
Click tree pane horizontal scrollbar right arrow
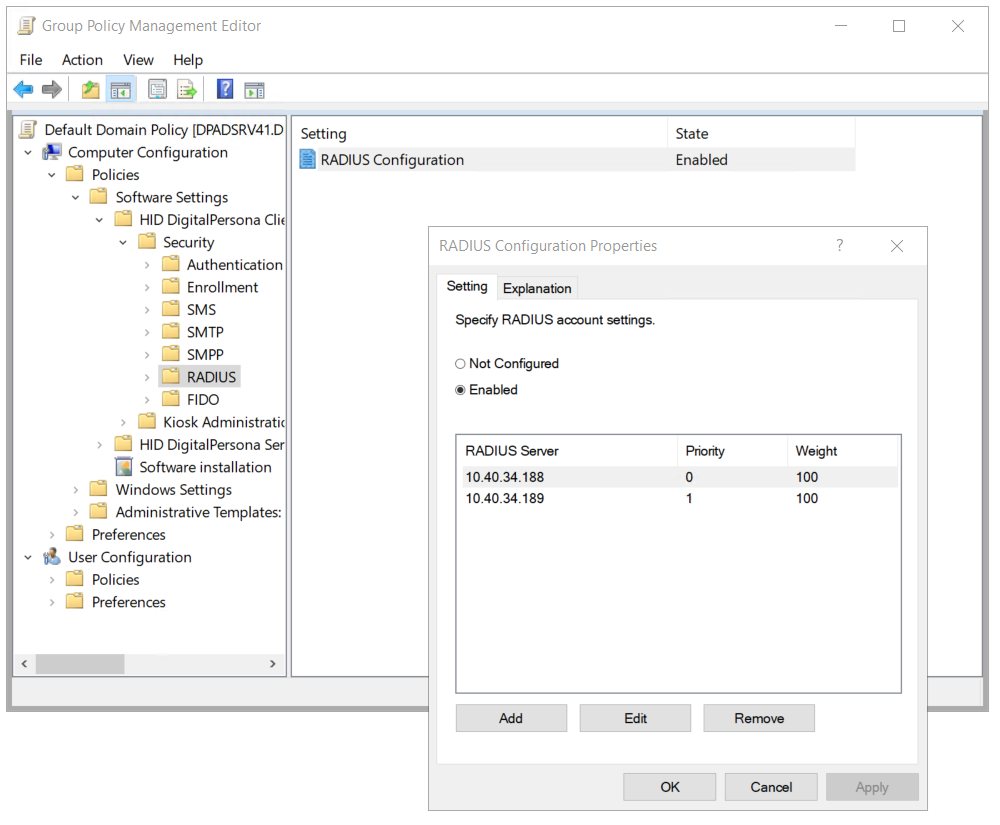point(273,664)
